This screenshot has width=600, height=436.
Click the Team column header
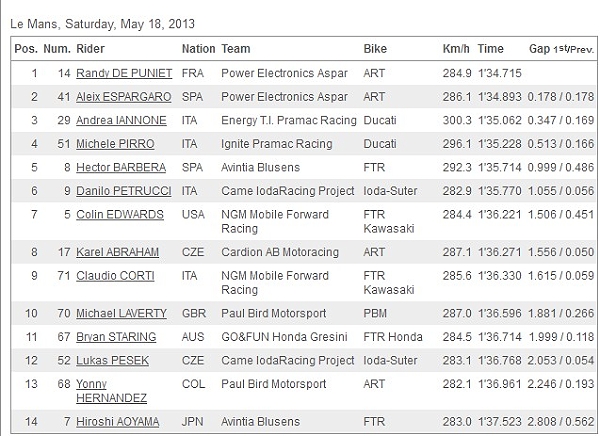click(236, 49)
